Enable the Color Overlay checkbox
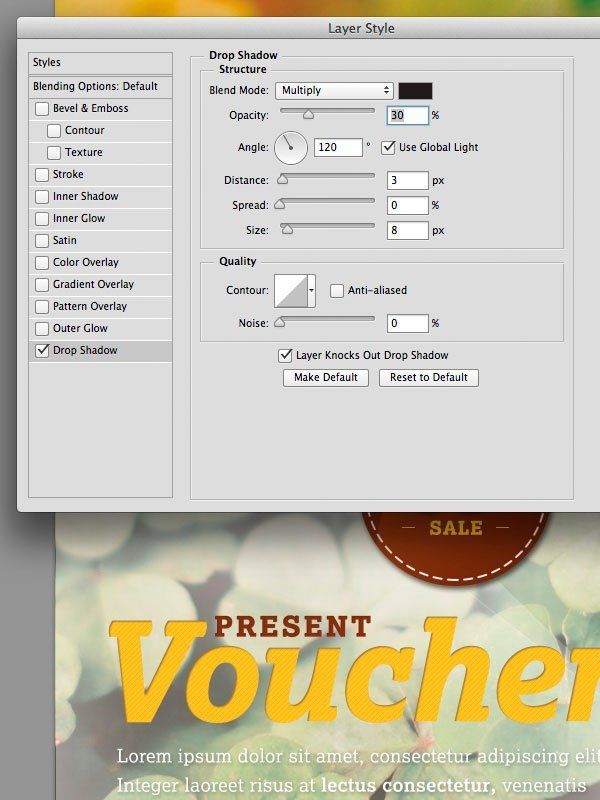This screenshot has width=600, height=800. pos(42,262)
